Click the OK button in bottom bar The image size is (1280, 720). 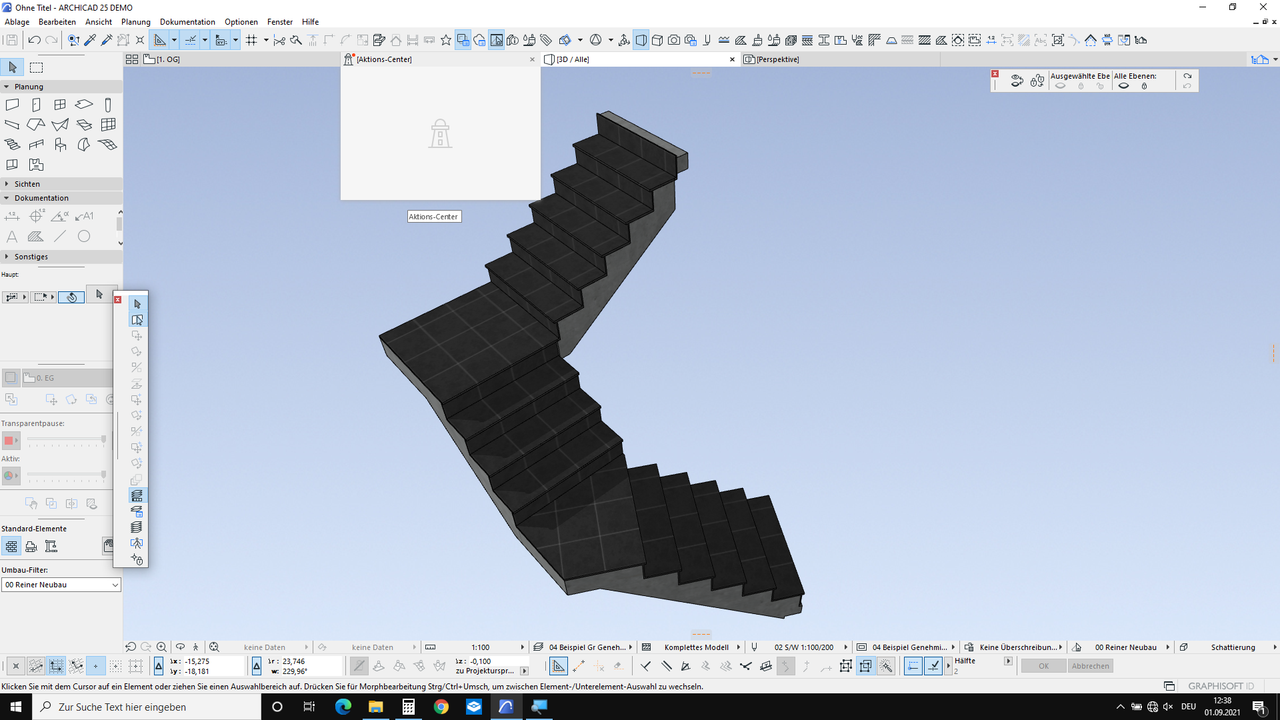1043,665
